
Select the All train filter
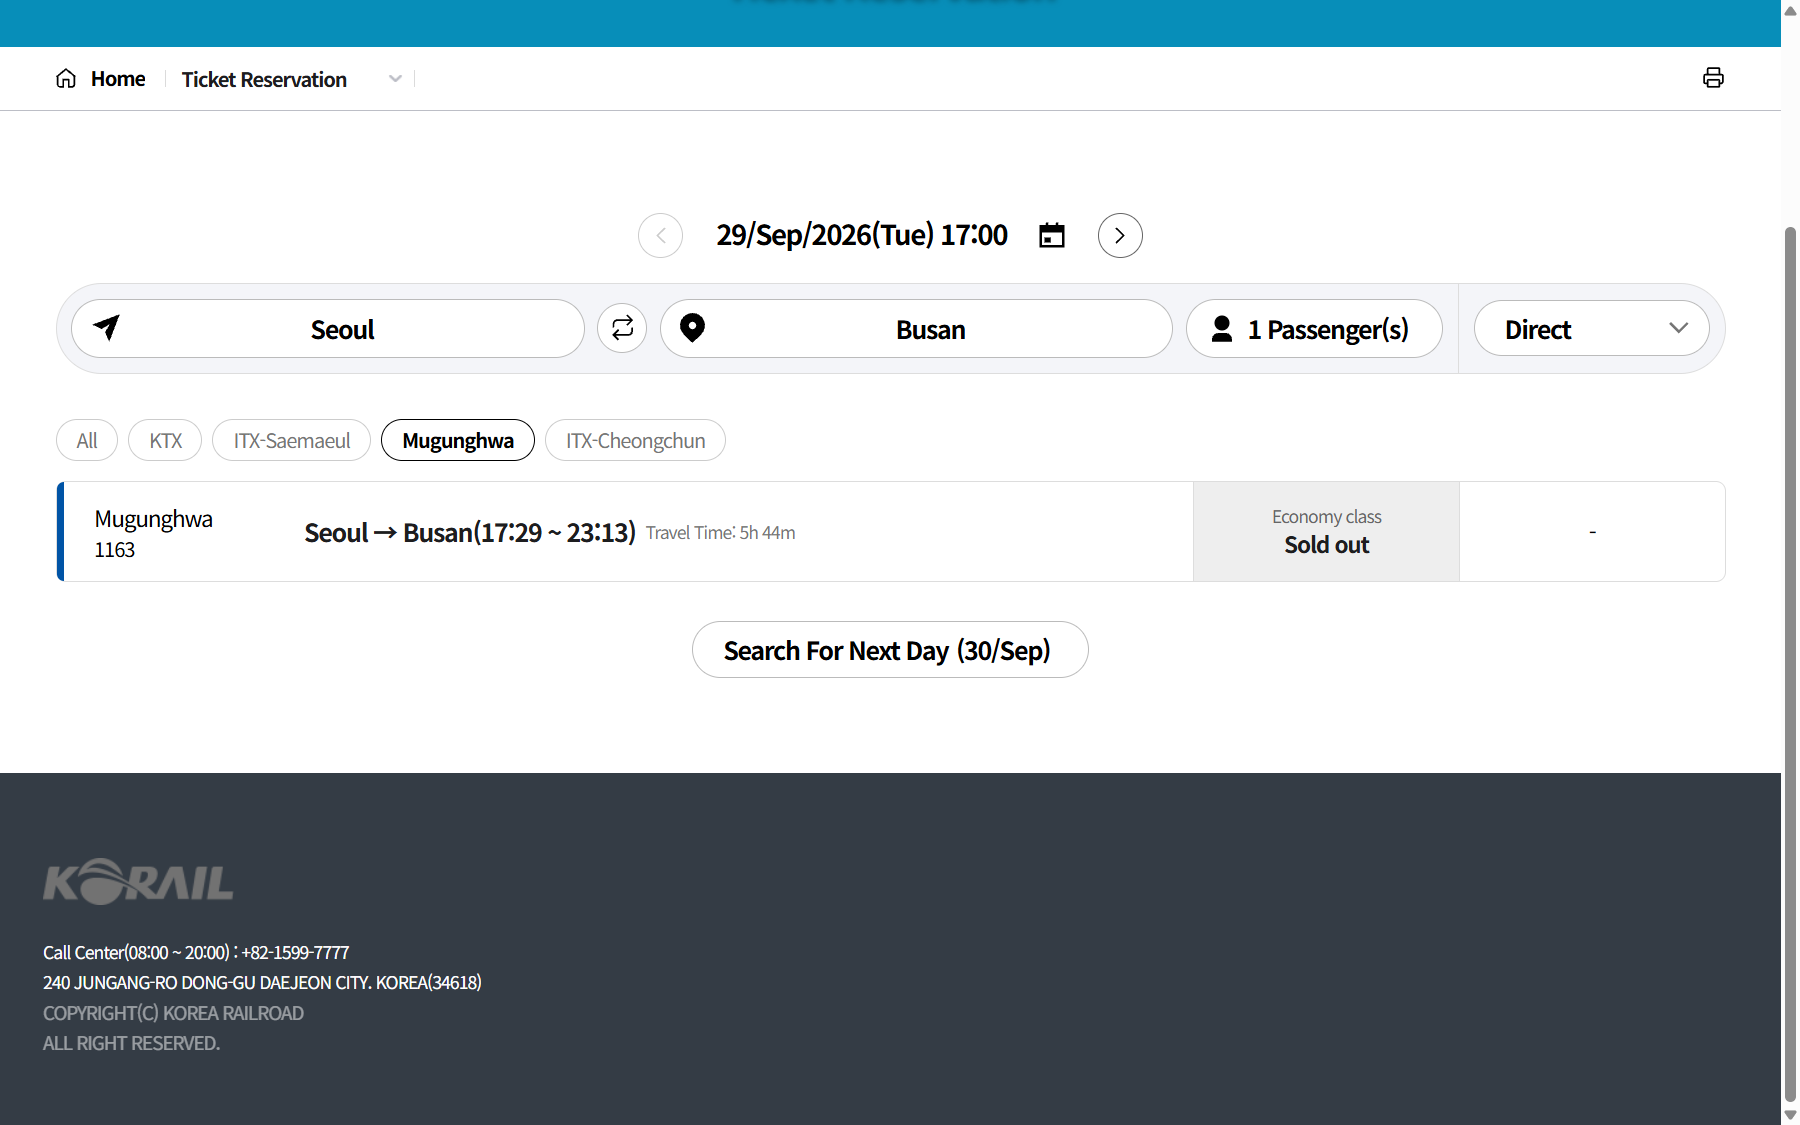tap(87, 440)
